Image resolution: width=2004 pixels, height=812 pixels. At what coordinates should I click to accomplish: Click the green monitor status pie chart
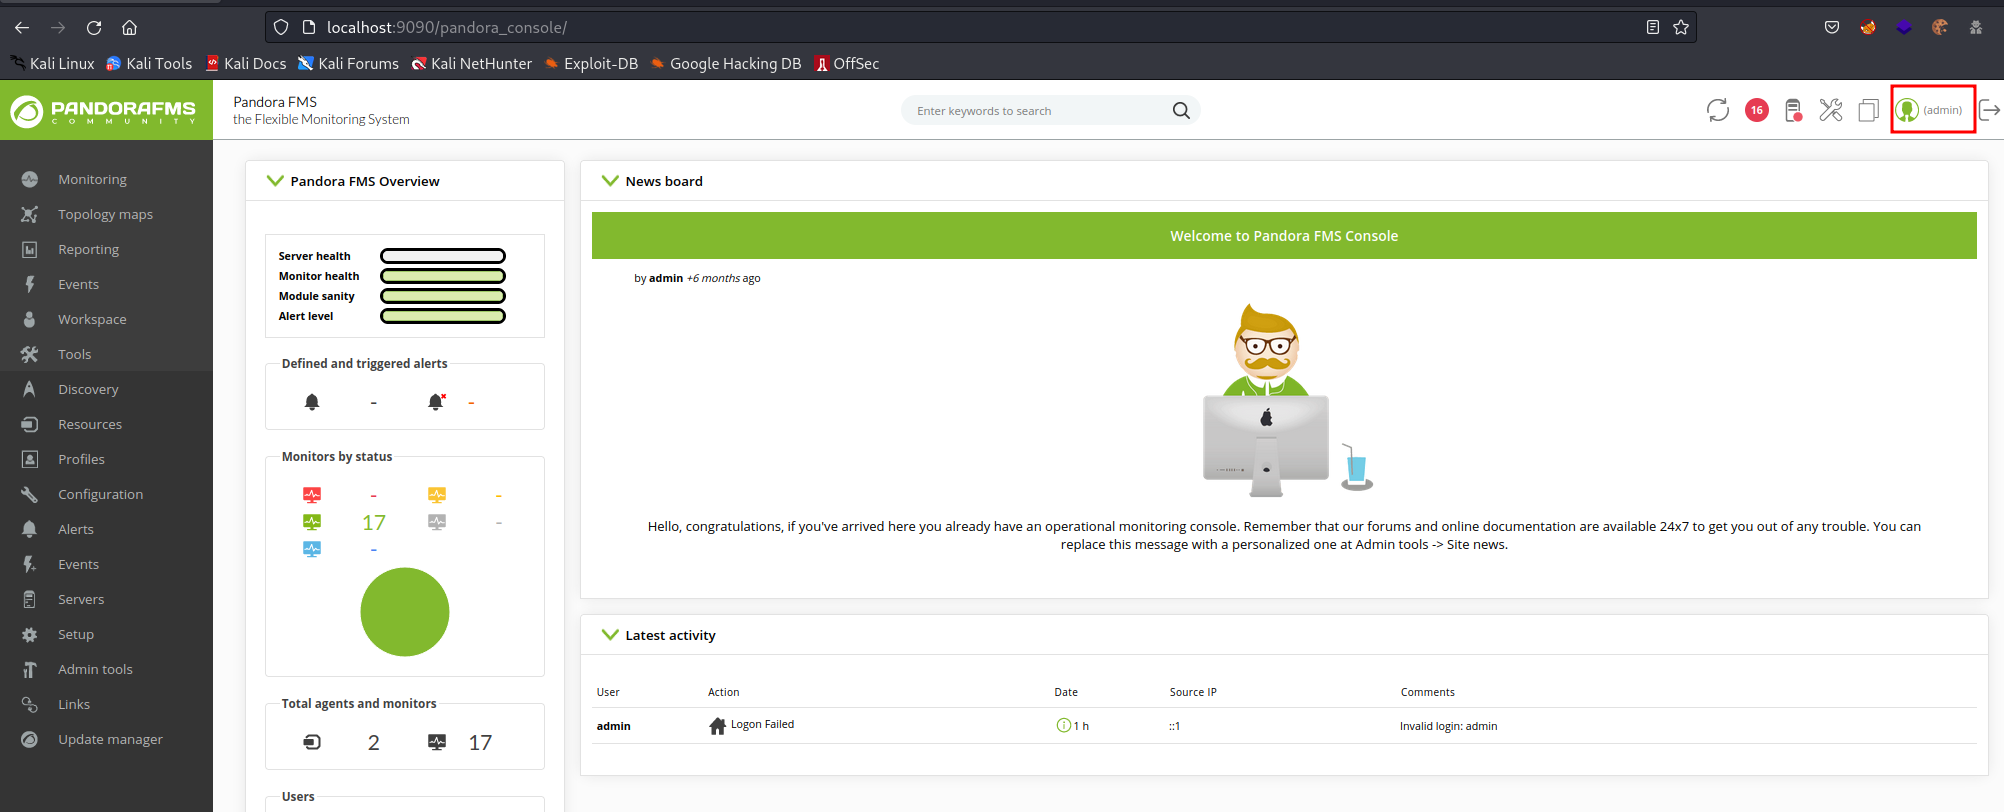405,612
